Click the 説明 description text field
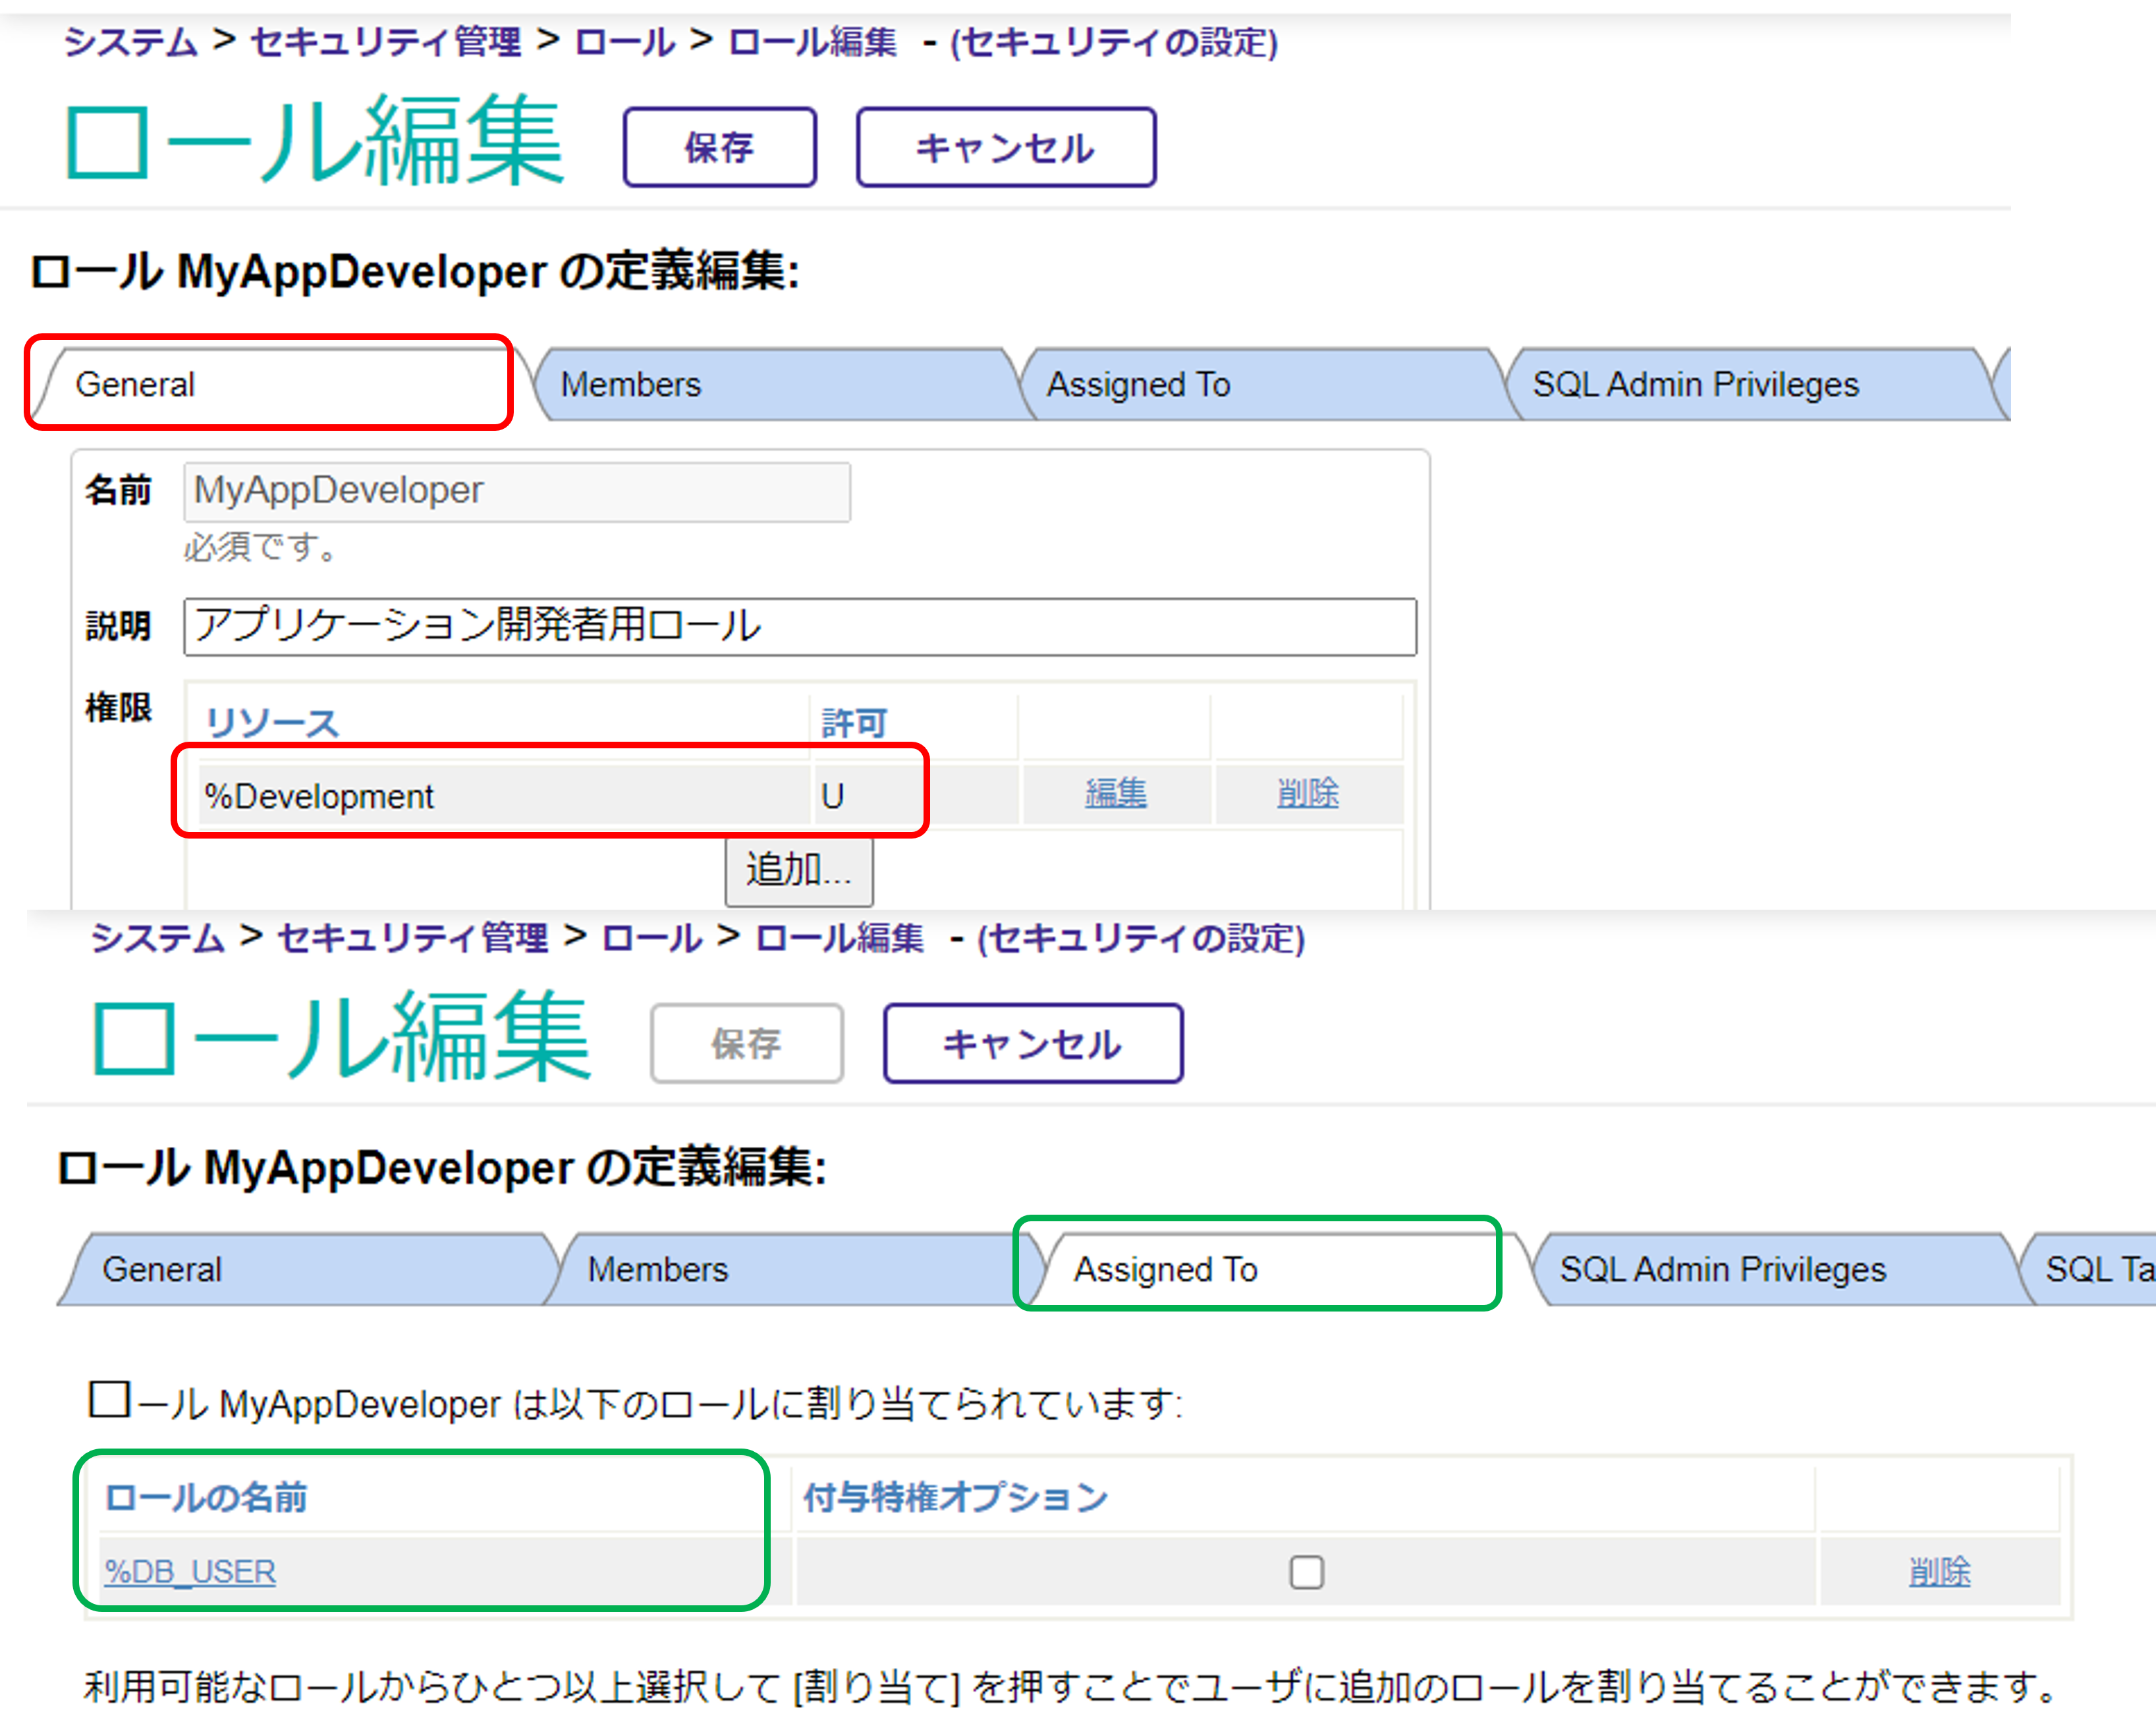2156x1714 pixels. coord(799,627)
